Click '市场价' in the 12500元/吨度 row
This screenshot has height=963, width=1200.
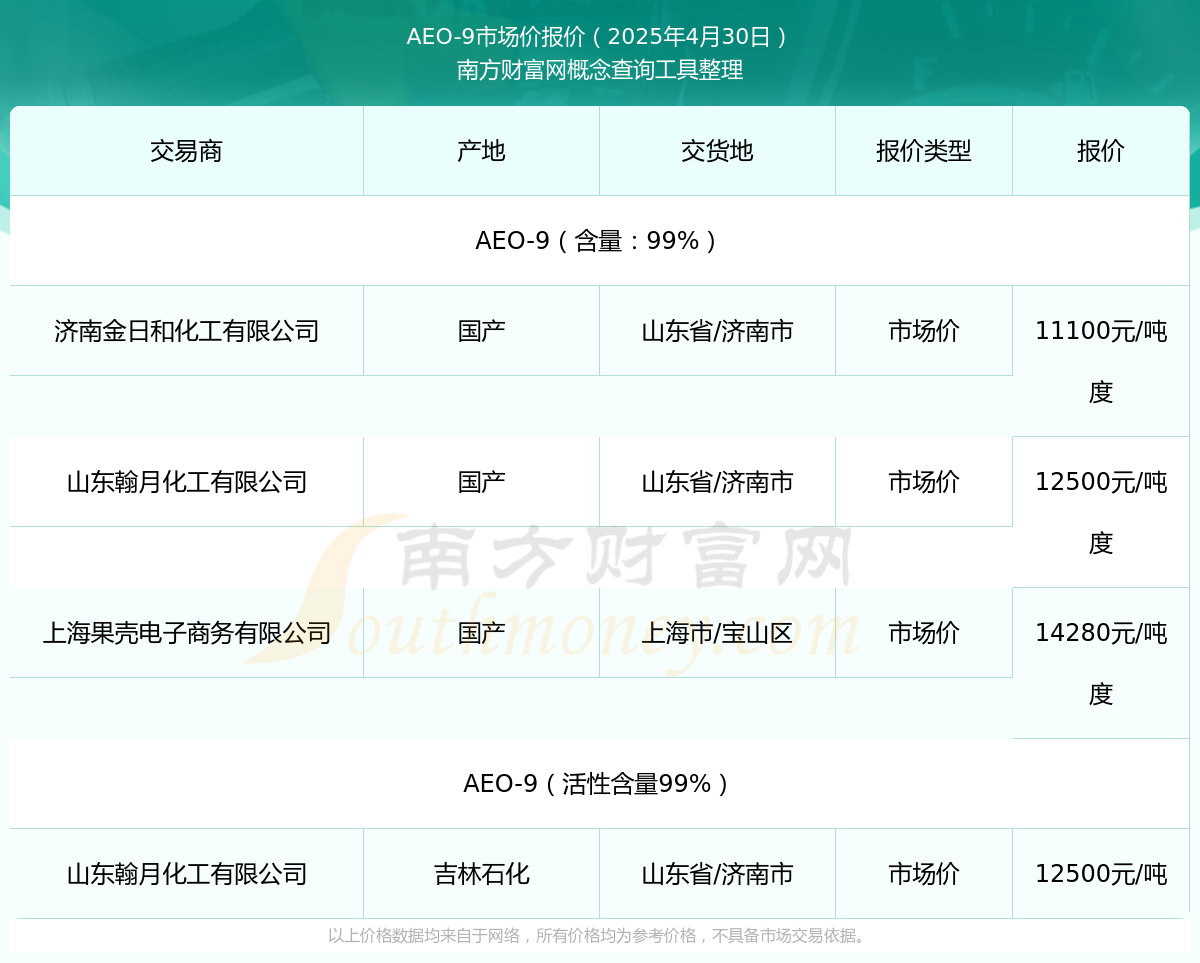click(924, 482)
